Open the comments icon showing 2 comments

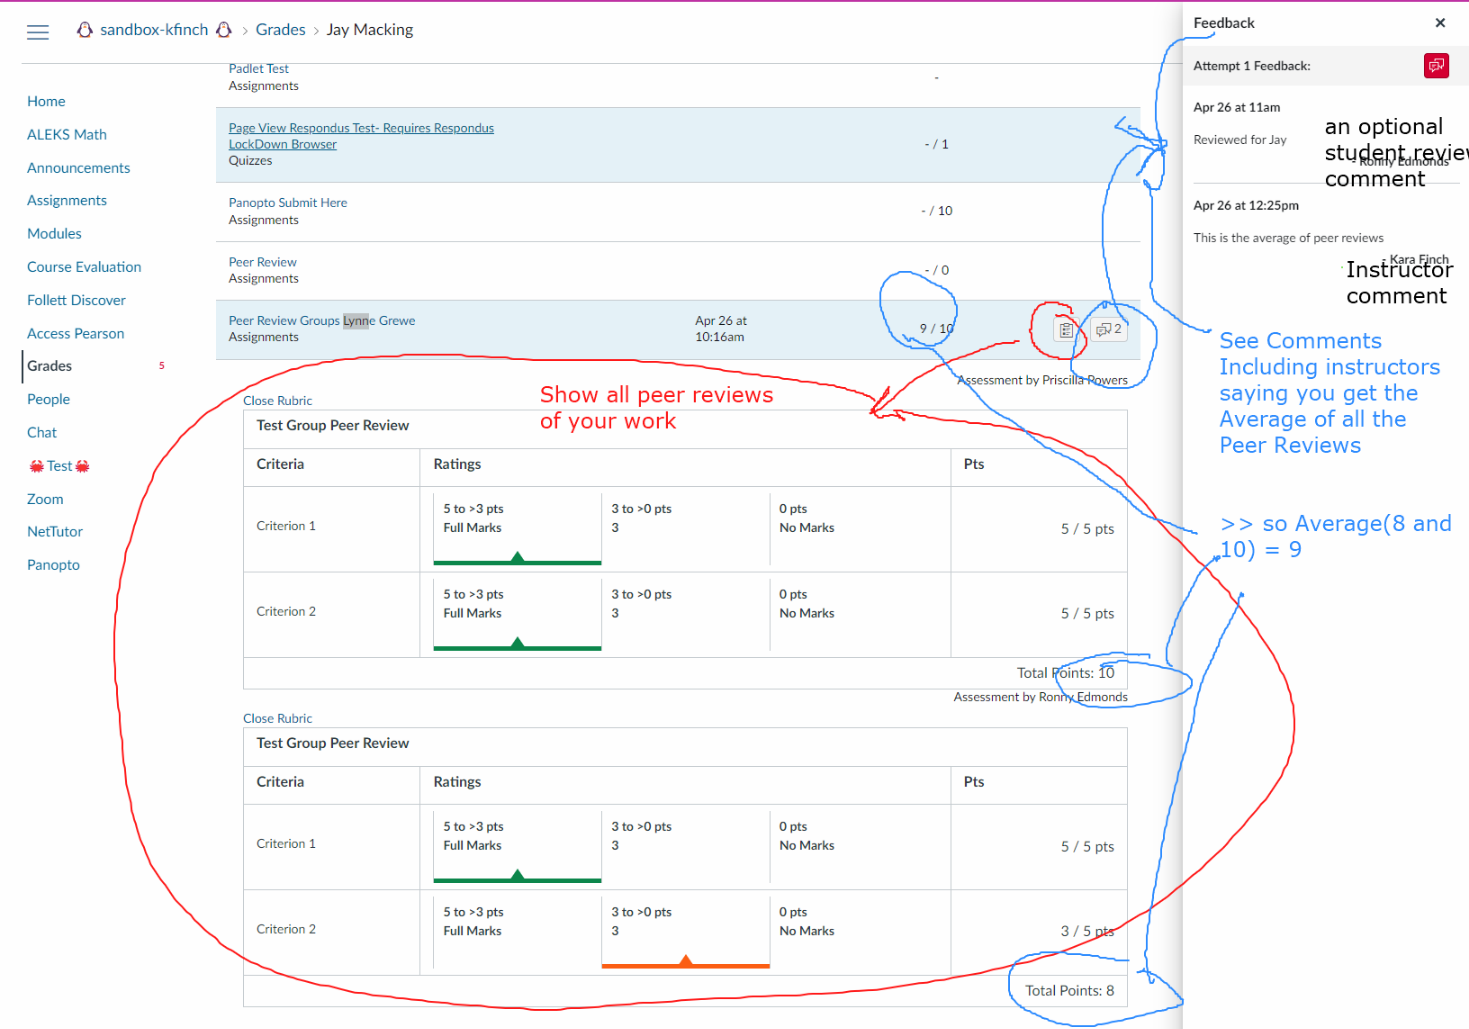click(x=1108, y=329)
